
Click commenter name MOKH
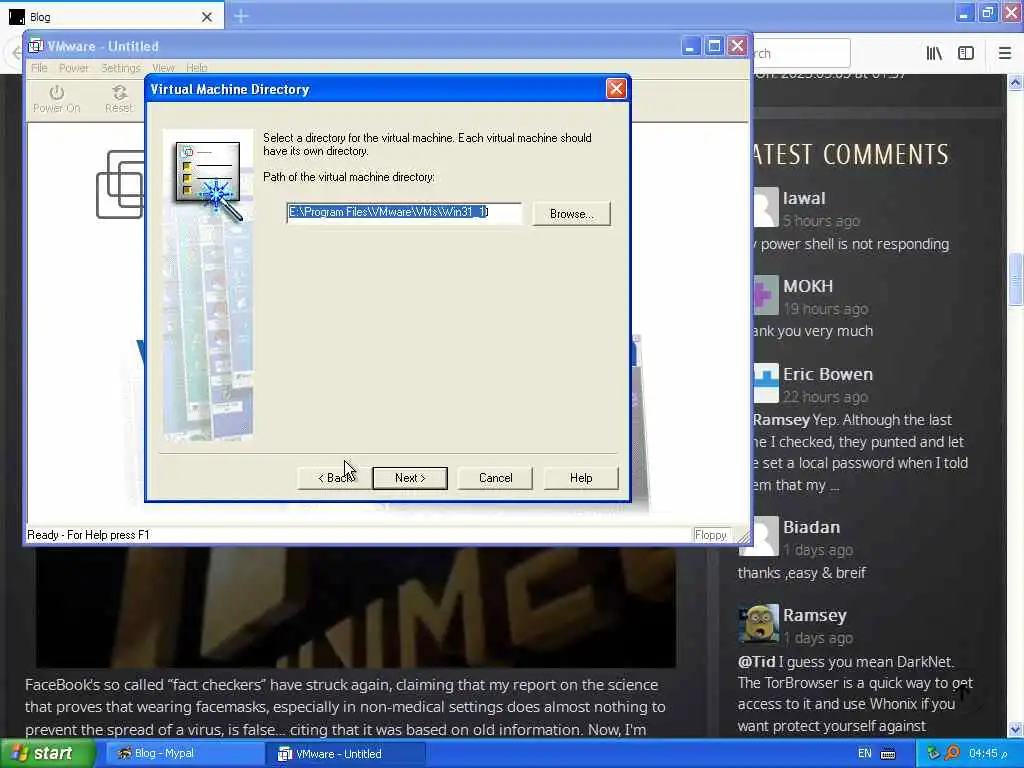coord(808,286)
